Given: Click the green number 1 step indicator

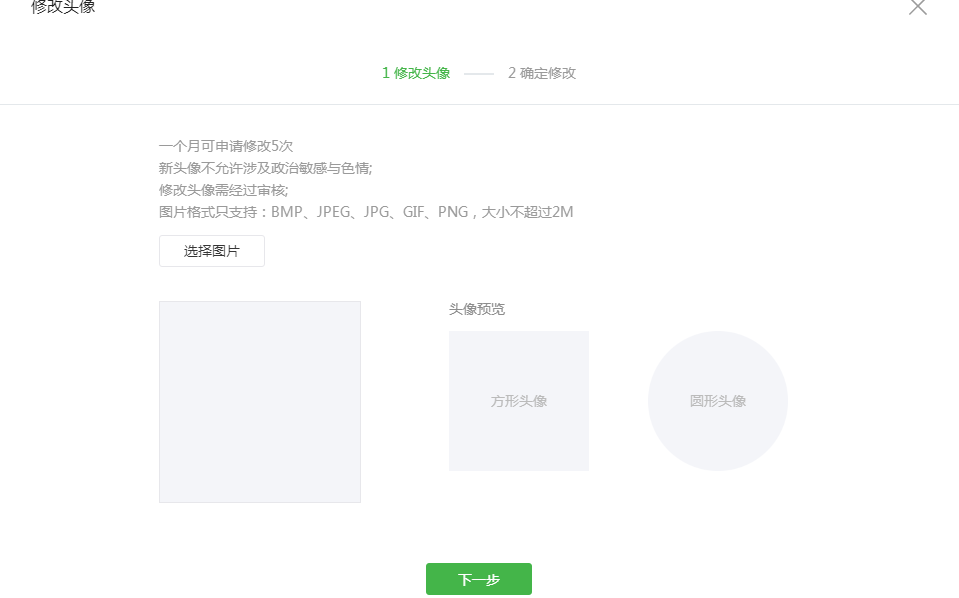Looking at the screenshot, I should coord(386,73).
